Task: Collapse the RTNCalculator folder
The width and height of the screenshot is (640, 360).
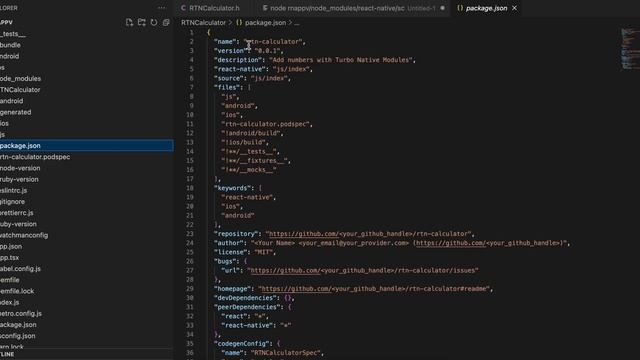Action: 87,90
